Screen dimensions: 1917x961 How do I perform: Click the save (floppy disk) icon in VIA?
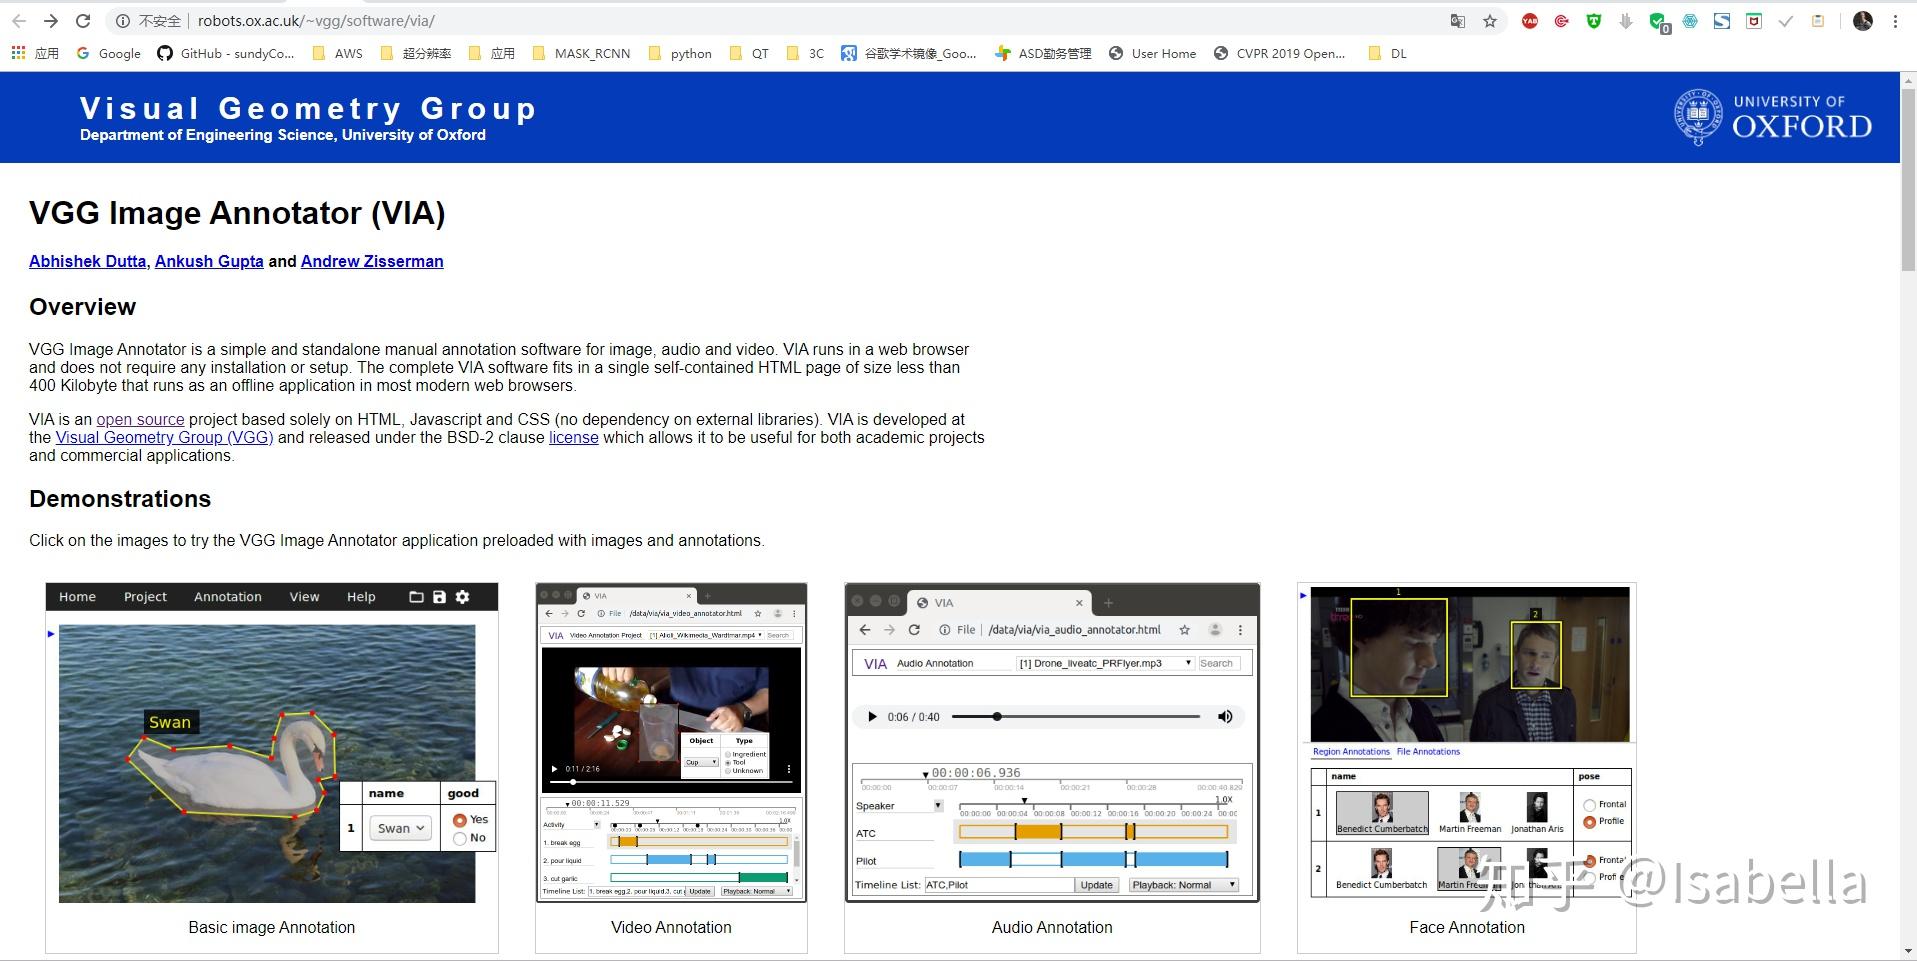(x=440, y=596)
